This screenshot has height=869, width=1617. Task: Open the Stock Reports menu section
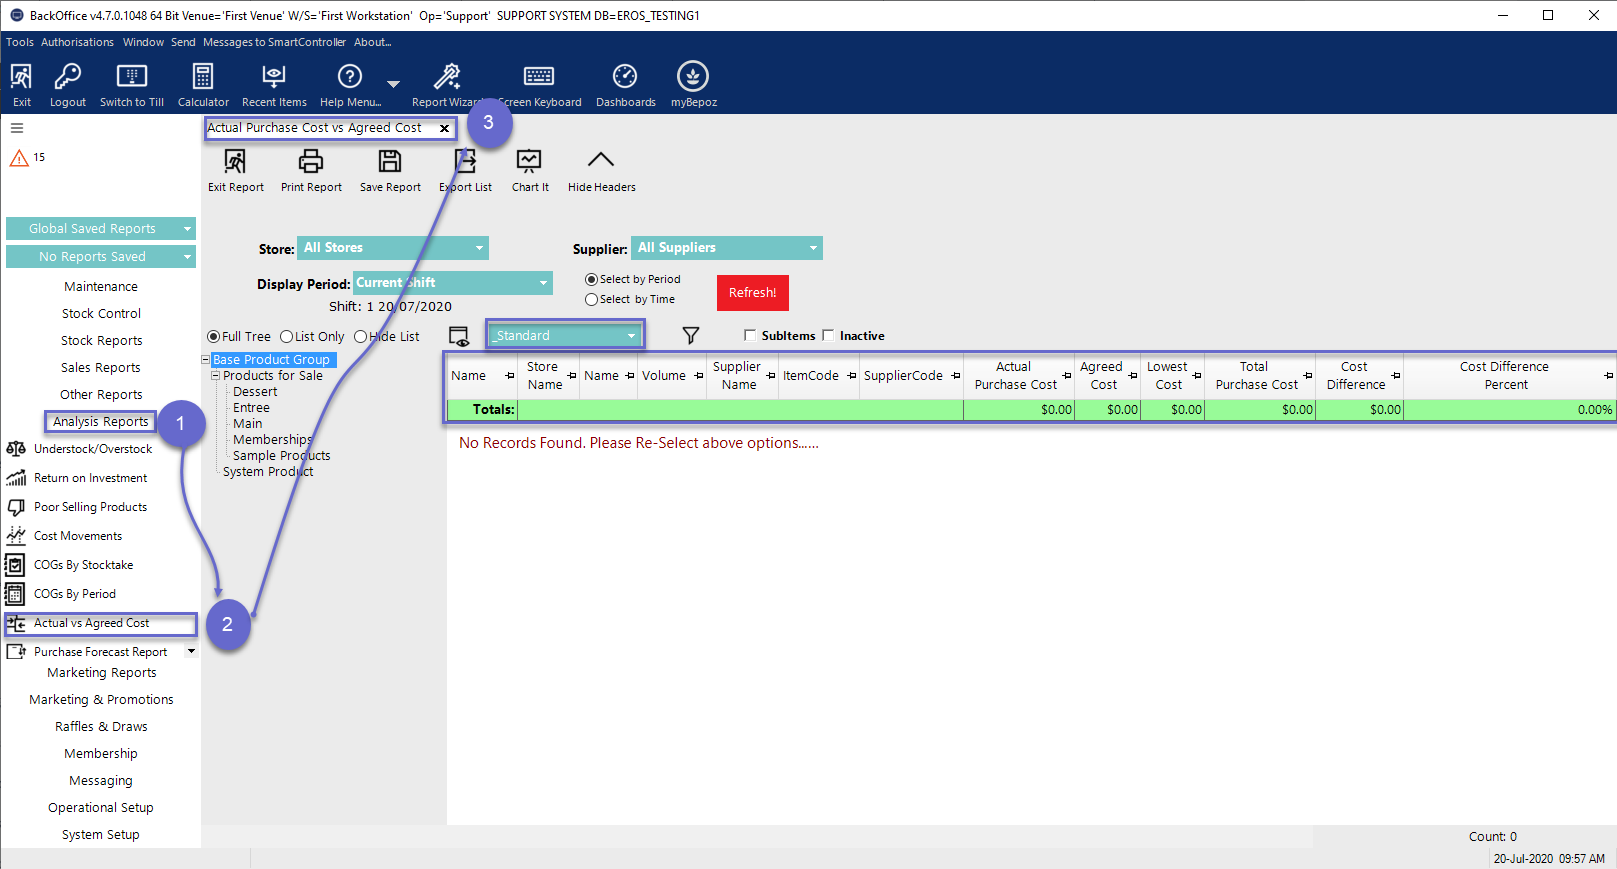(101, 341)
